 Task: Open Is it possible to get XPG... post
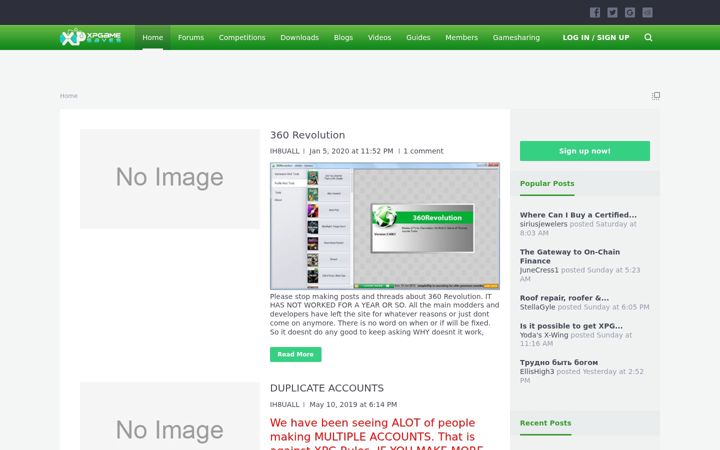[x=571, y=326]
